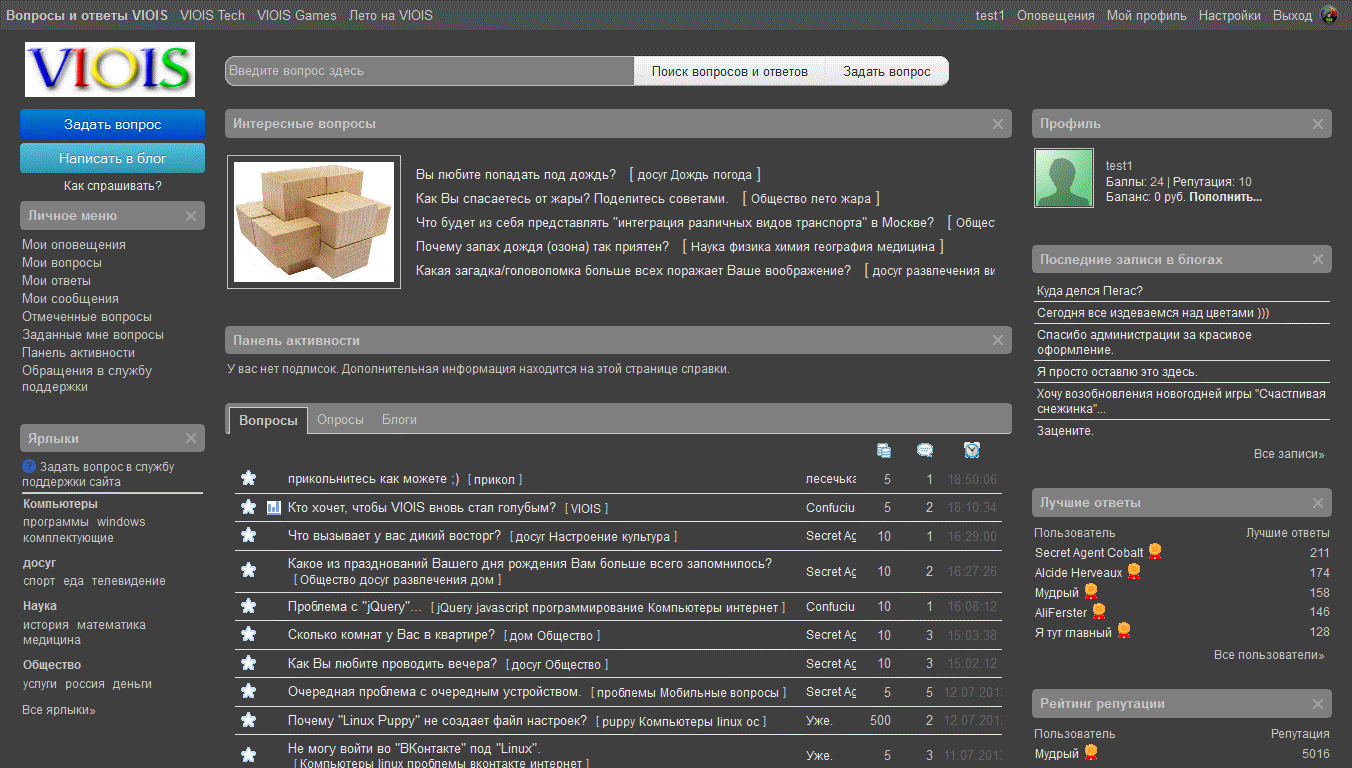Screen dimensions: 1352x768
Task: Click the VIOIS logo image
Action: point(110,69)
